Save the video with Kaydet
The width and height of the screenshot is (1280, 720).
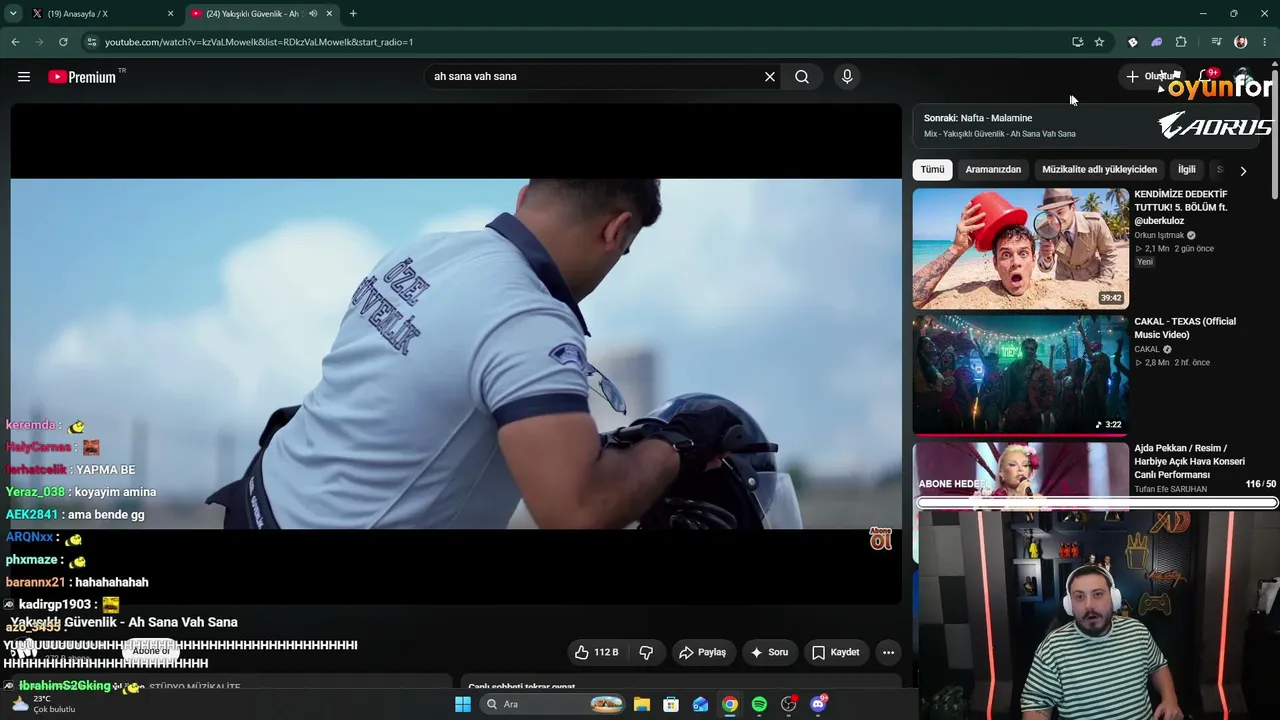tap(836, 652)
